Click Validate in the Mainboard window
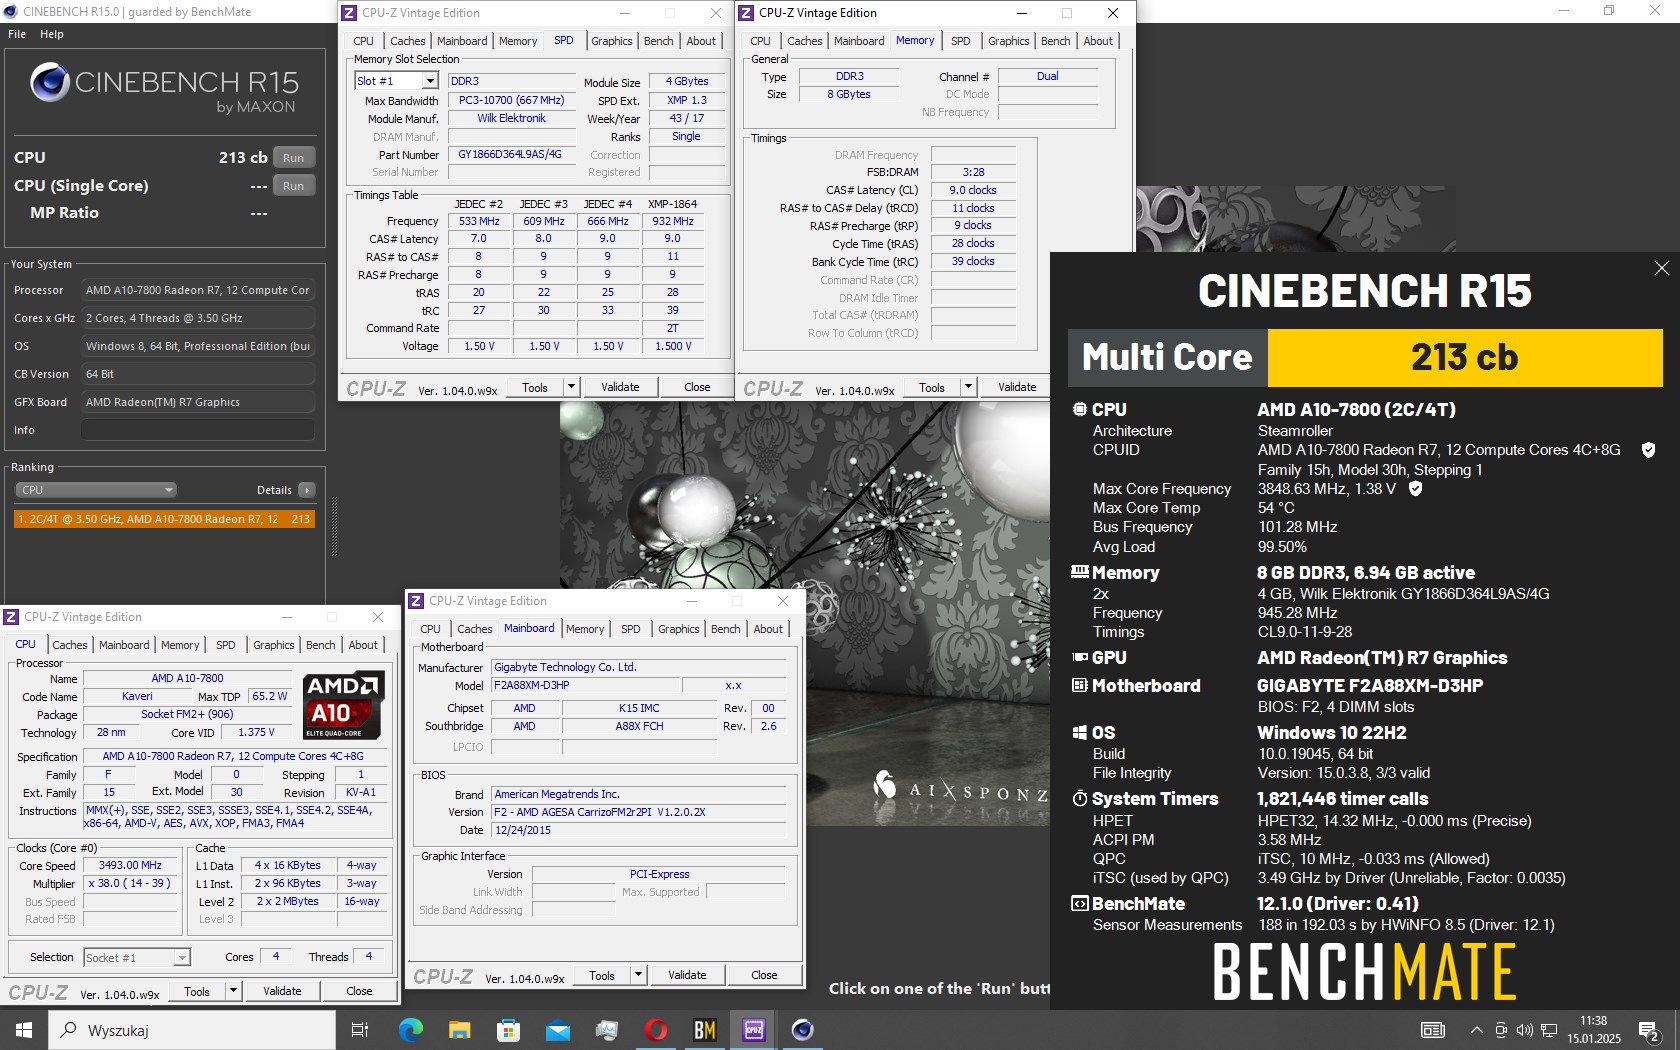Image resolution: width=1680 pixels, height=1050 pixels. pyautogui.click(x=687, y=975)
